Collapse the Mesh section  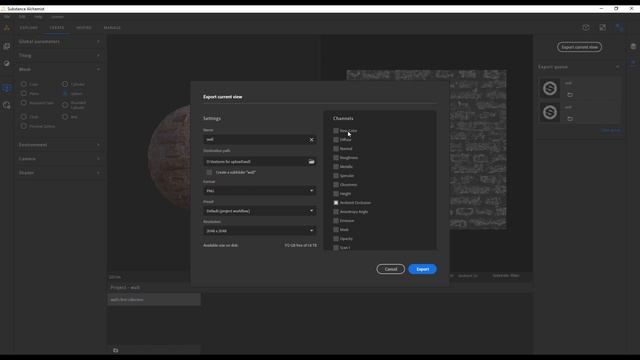[60, 69]
